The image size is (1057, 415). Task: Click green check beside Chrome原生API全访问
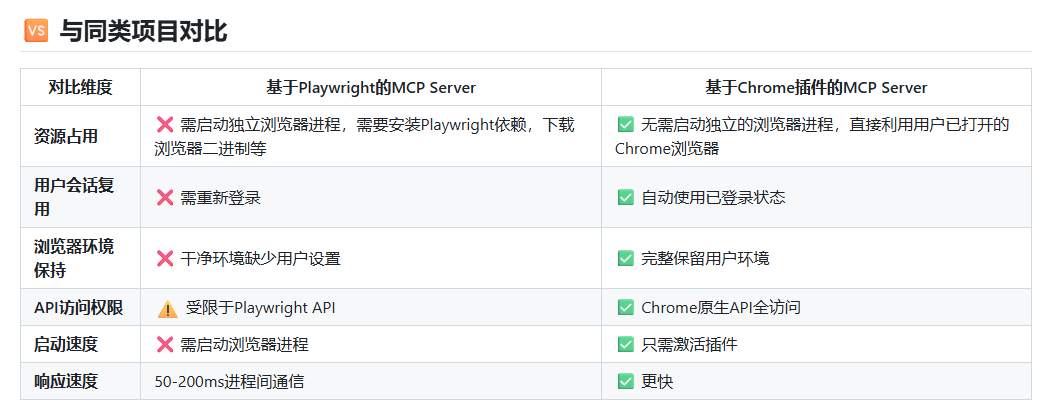(x=626, y=308)
